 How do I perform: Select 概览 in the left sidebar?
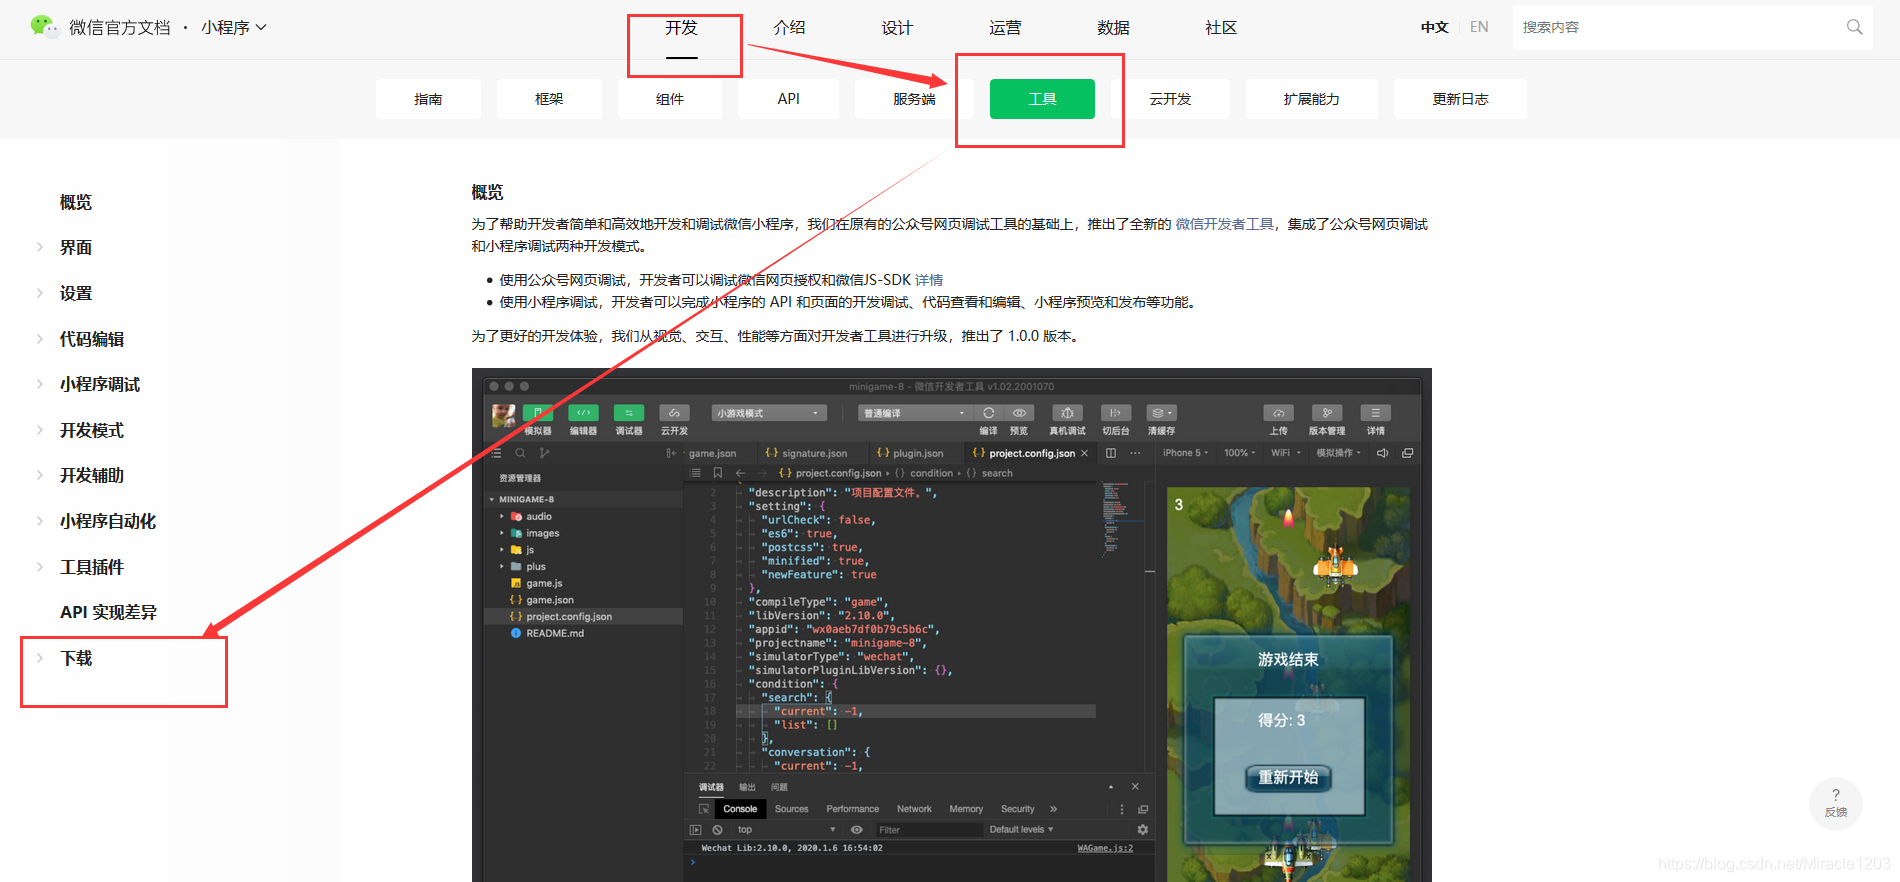coord(76,202)
